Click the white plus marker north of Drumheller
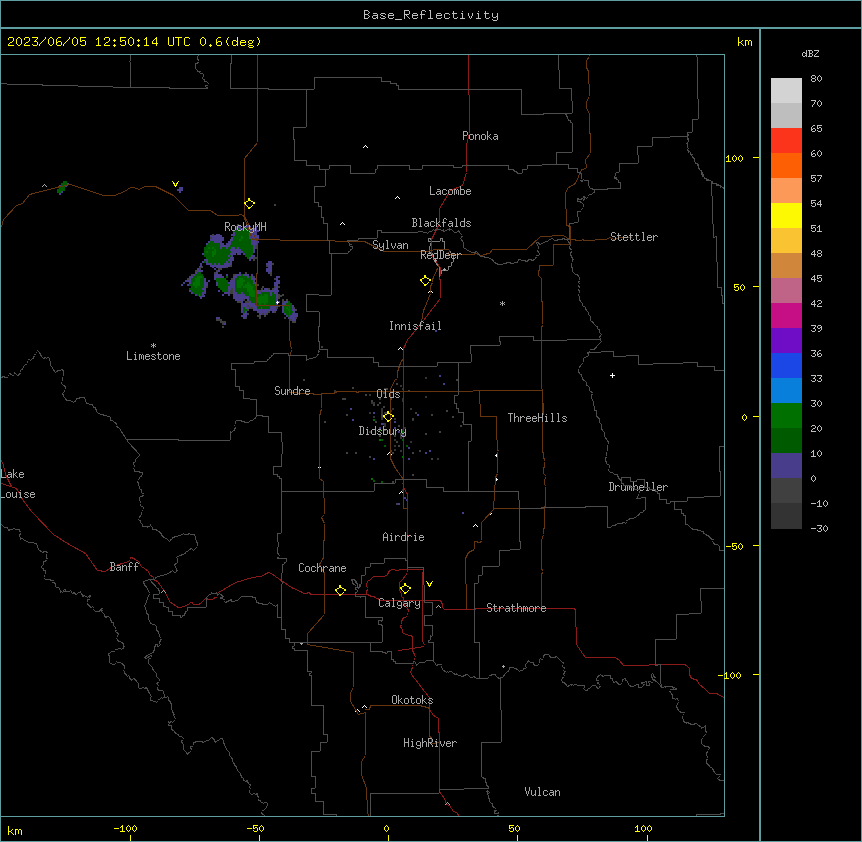The image size is (862, 842). 612,375
